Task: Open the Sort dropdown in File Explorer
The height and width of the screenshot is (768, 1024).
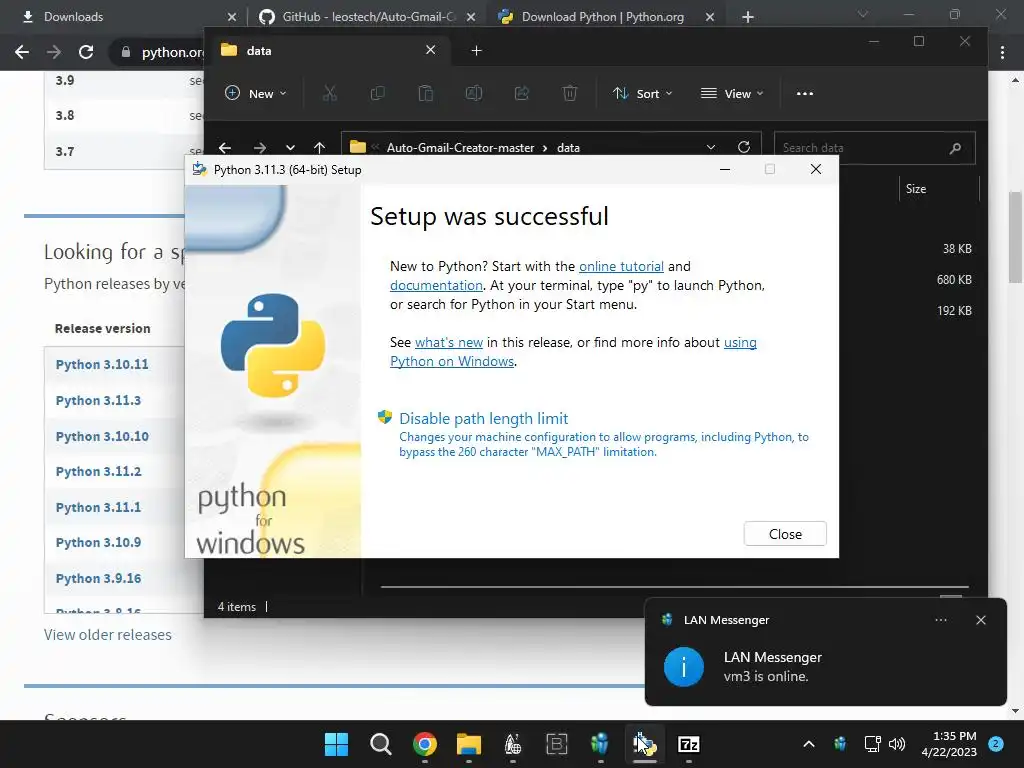Action: 642,93
